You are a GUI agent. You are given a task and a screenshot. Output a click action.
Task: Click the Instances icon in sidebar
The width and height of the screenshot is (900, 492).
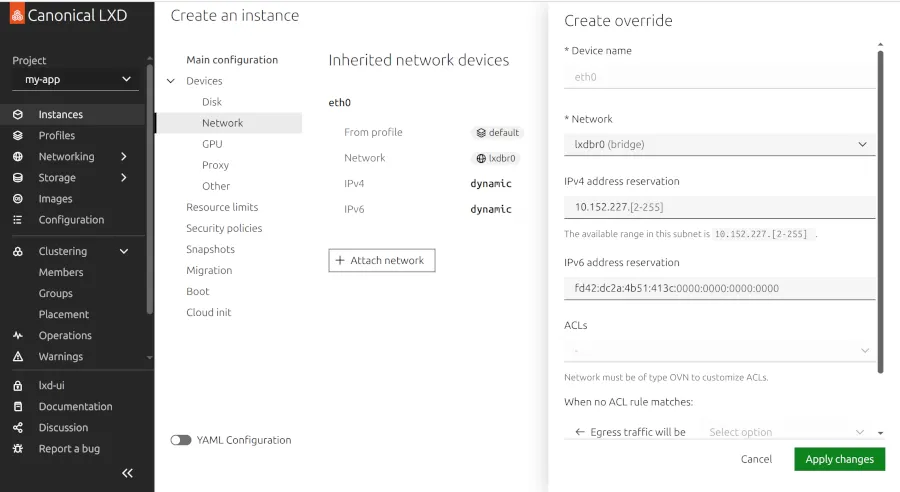18,115
